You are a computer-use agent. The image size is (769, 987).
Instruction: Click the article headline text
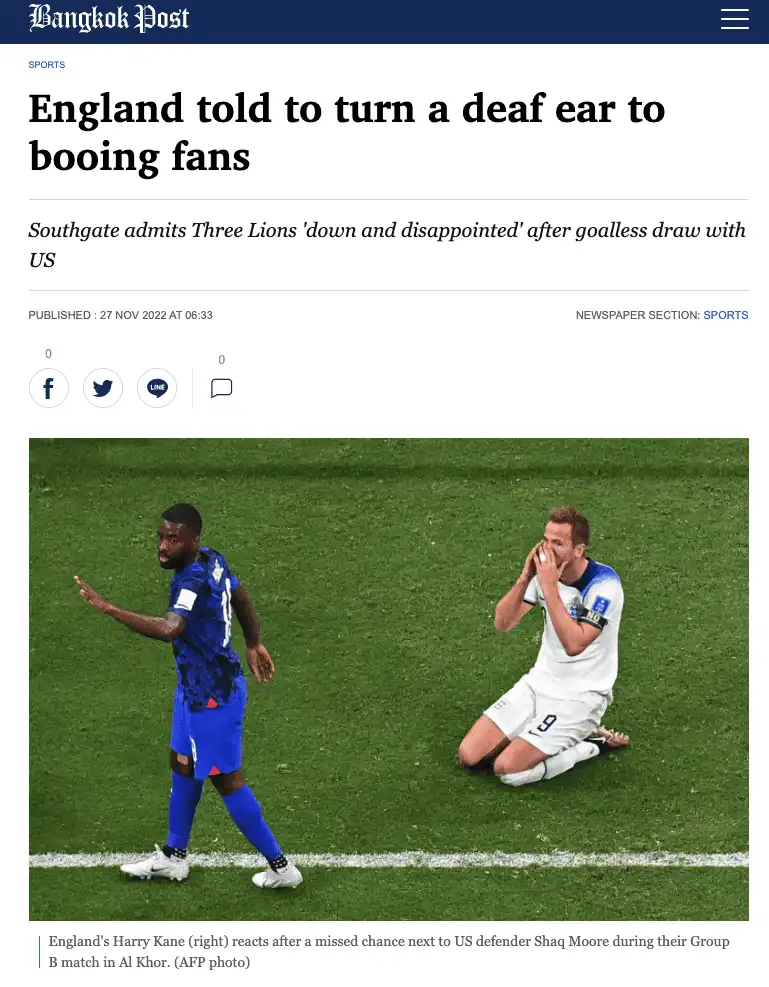[x=347, y=132]
